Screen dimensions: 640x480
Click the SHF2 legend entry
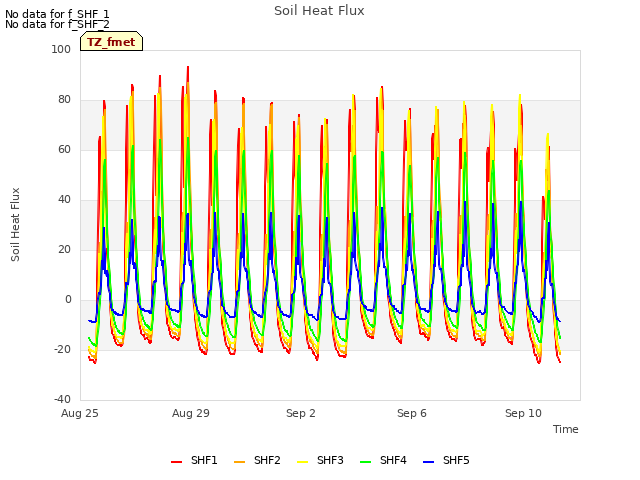click(x=257, y=460)
